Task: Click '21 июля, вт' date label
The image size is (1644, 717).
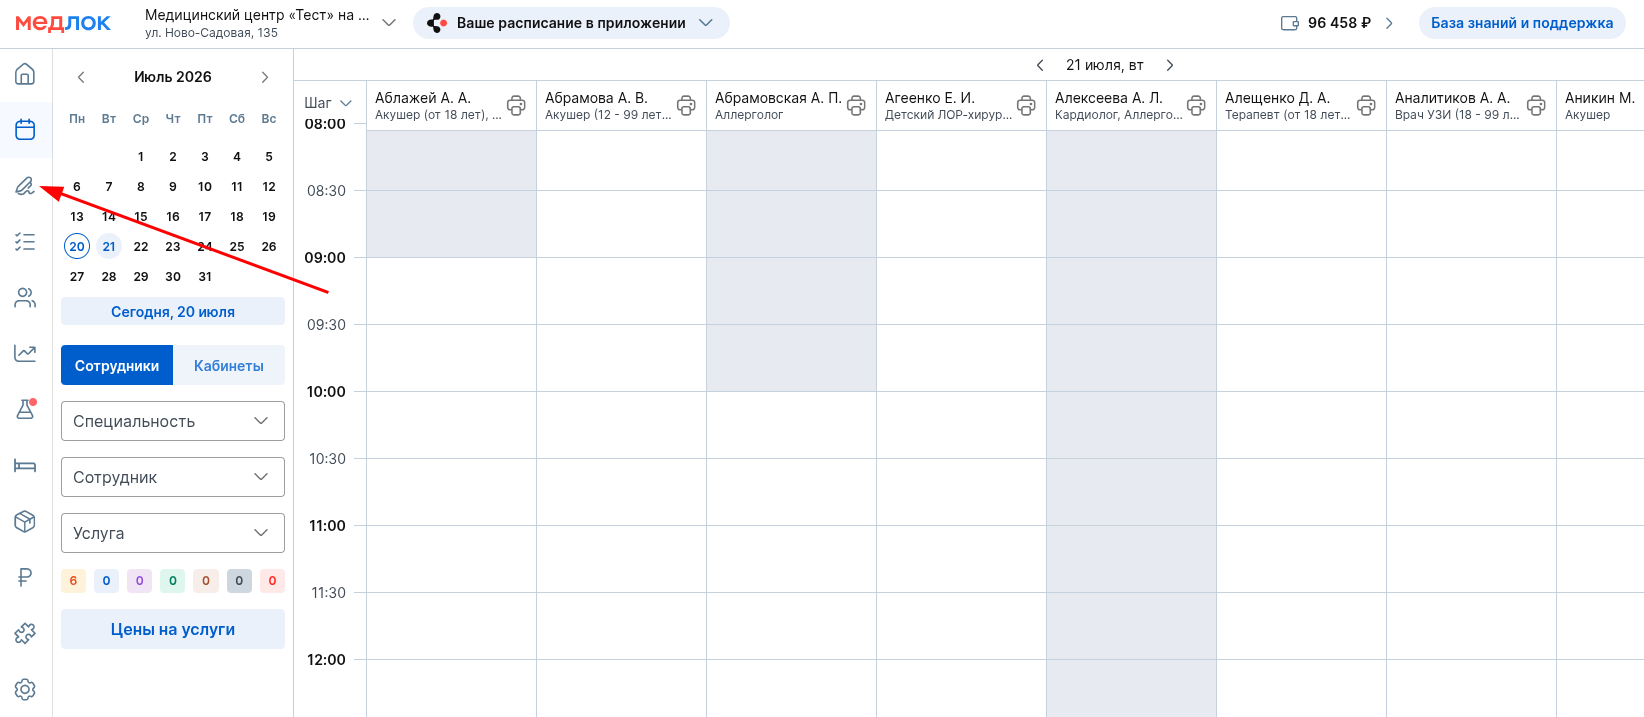Action: click(x=1105, y=65)
